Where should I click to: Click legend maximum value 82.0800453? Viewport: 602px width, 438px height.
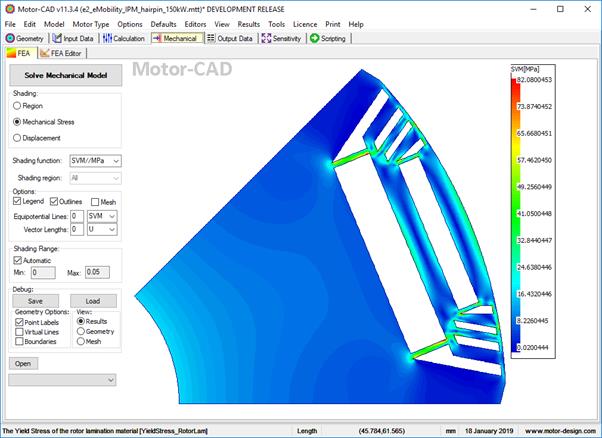534,80
